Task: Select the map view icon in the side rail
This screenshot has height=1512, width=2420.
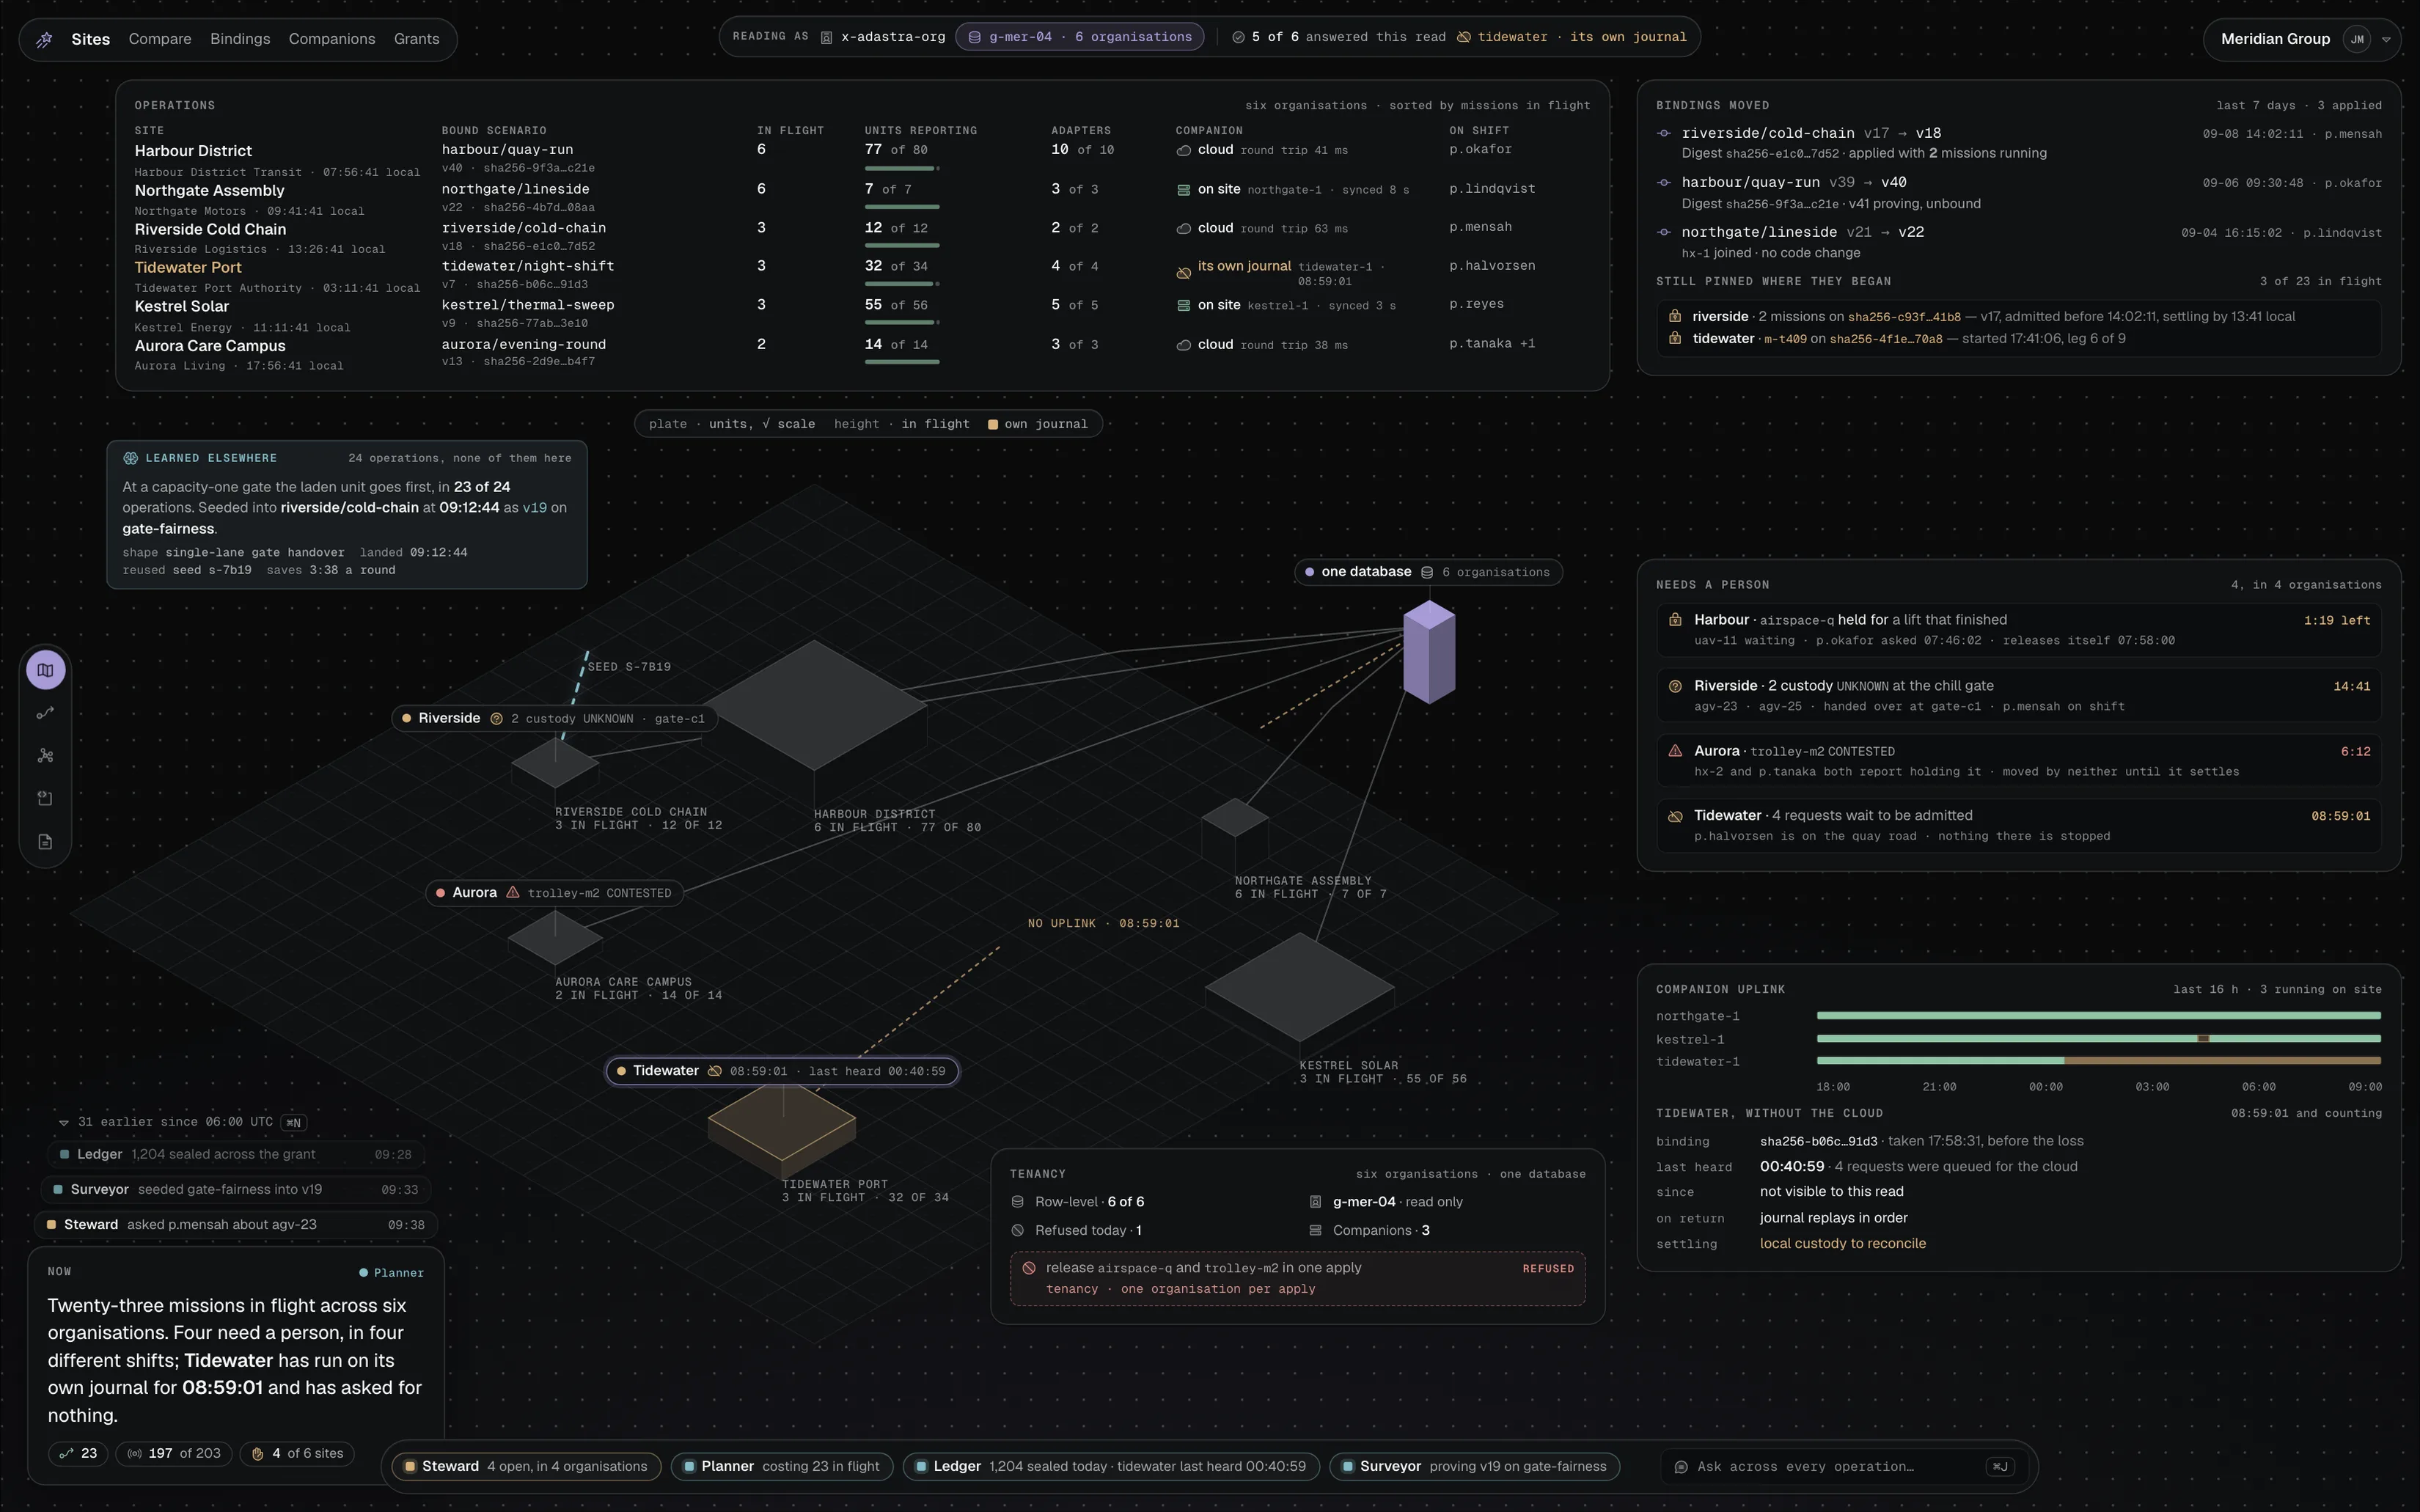Action: pyautogui.click(x=45, y=670)
